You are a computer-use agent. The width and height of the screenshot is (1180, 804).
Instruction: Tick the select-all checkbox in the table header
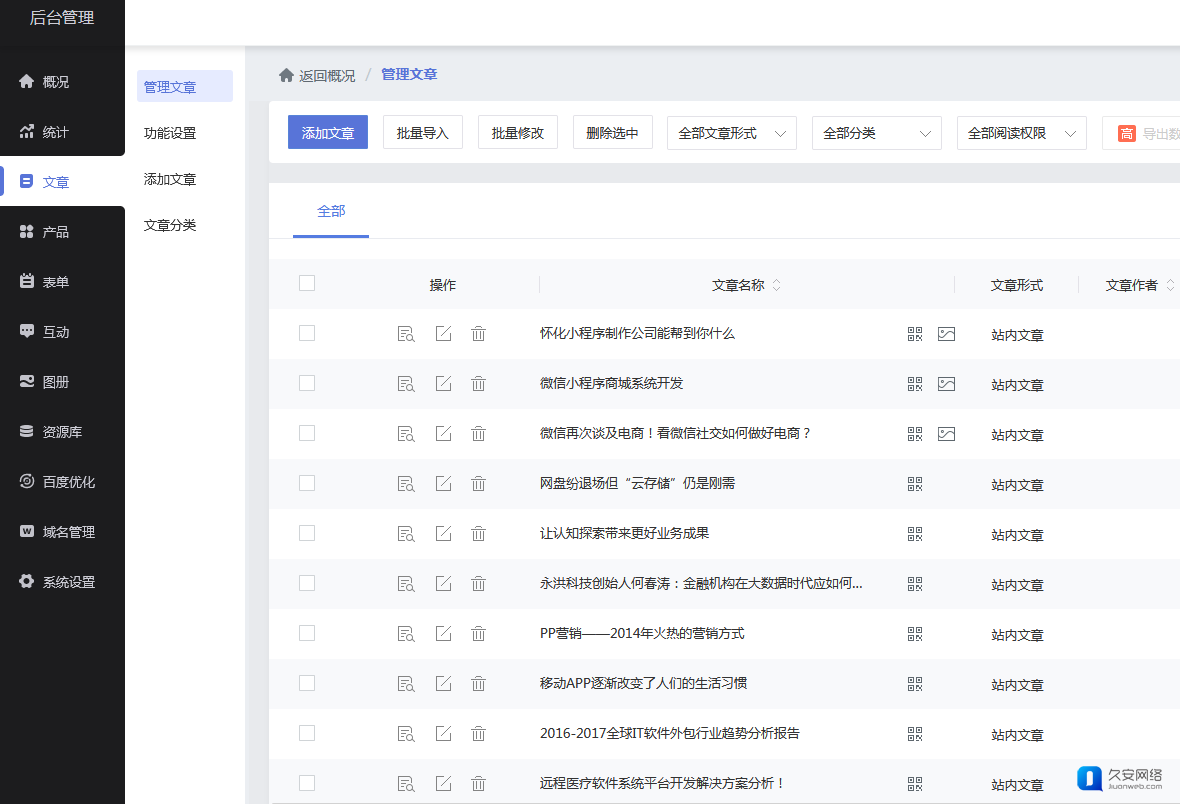tap(307, 283)
